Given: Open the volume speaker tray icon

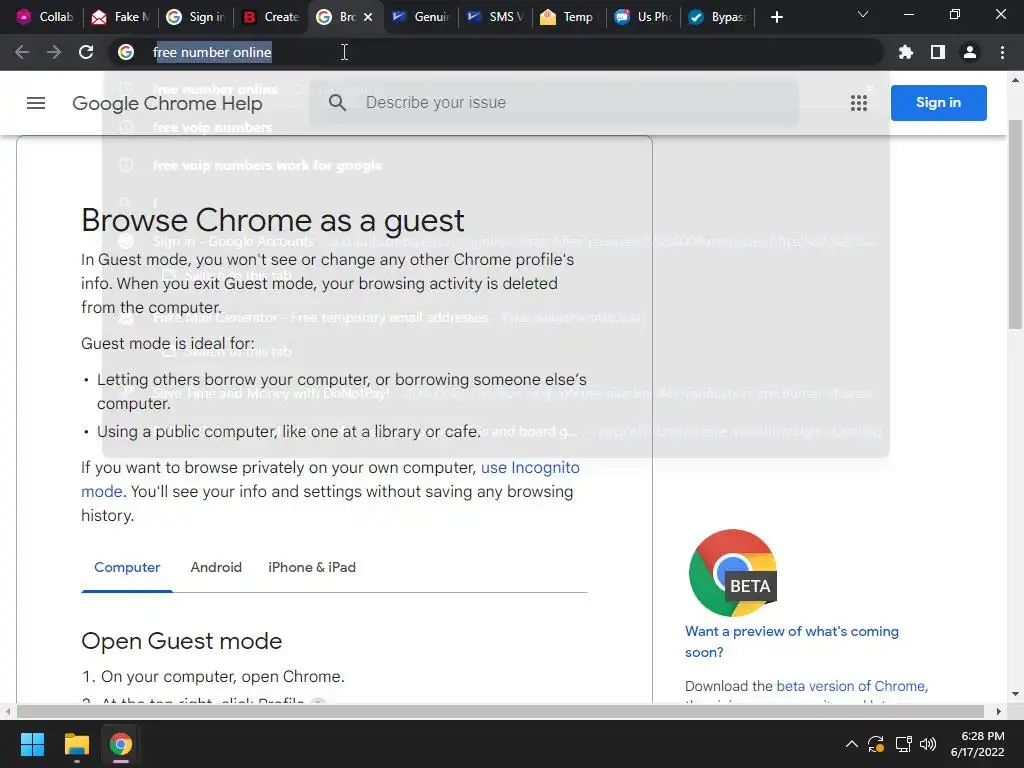Looking at the screenshot, I should (927, 744).
